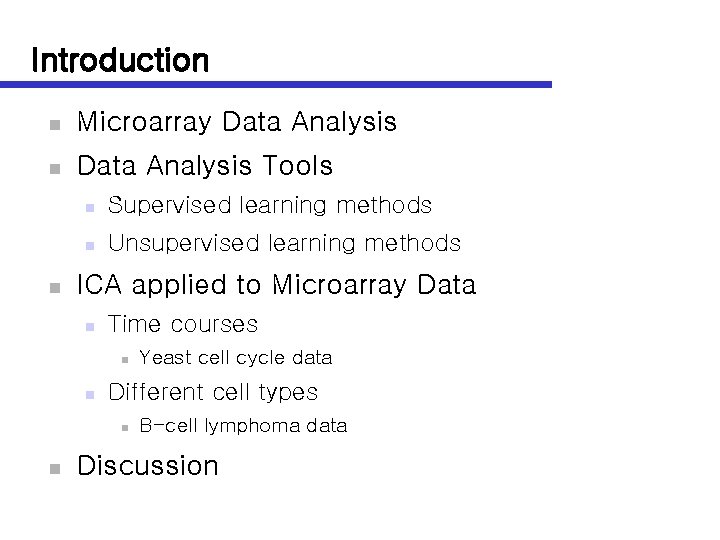Click the 'B-cell lymphoma data' text

(x=243, y=426)
